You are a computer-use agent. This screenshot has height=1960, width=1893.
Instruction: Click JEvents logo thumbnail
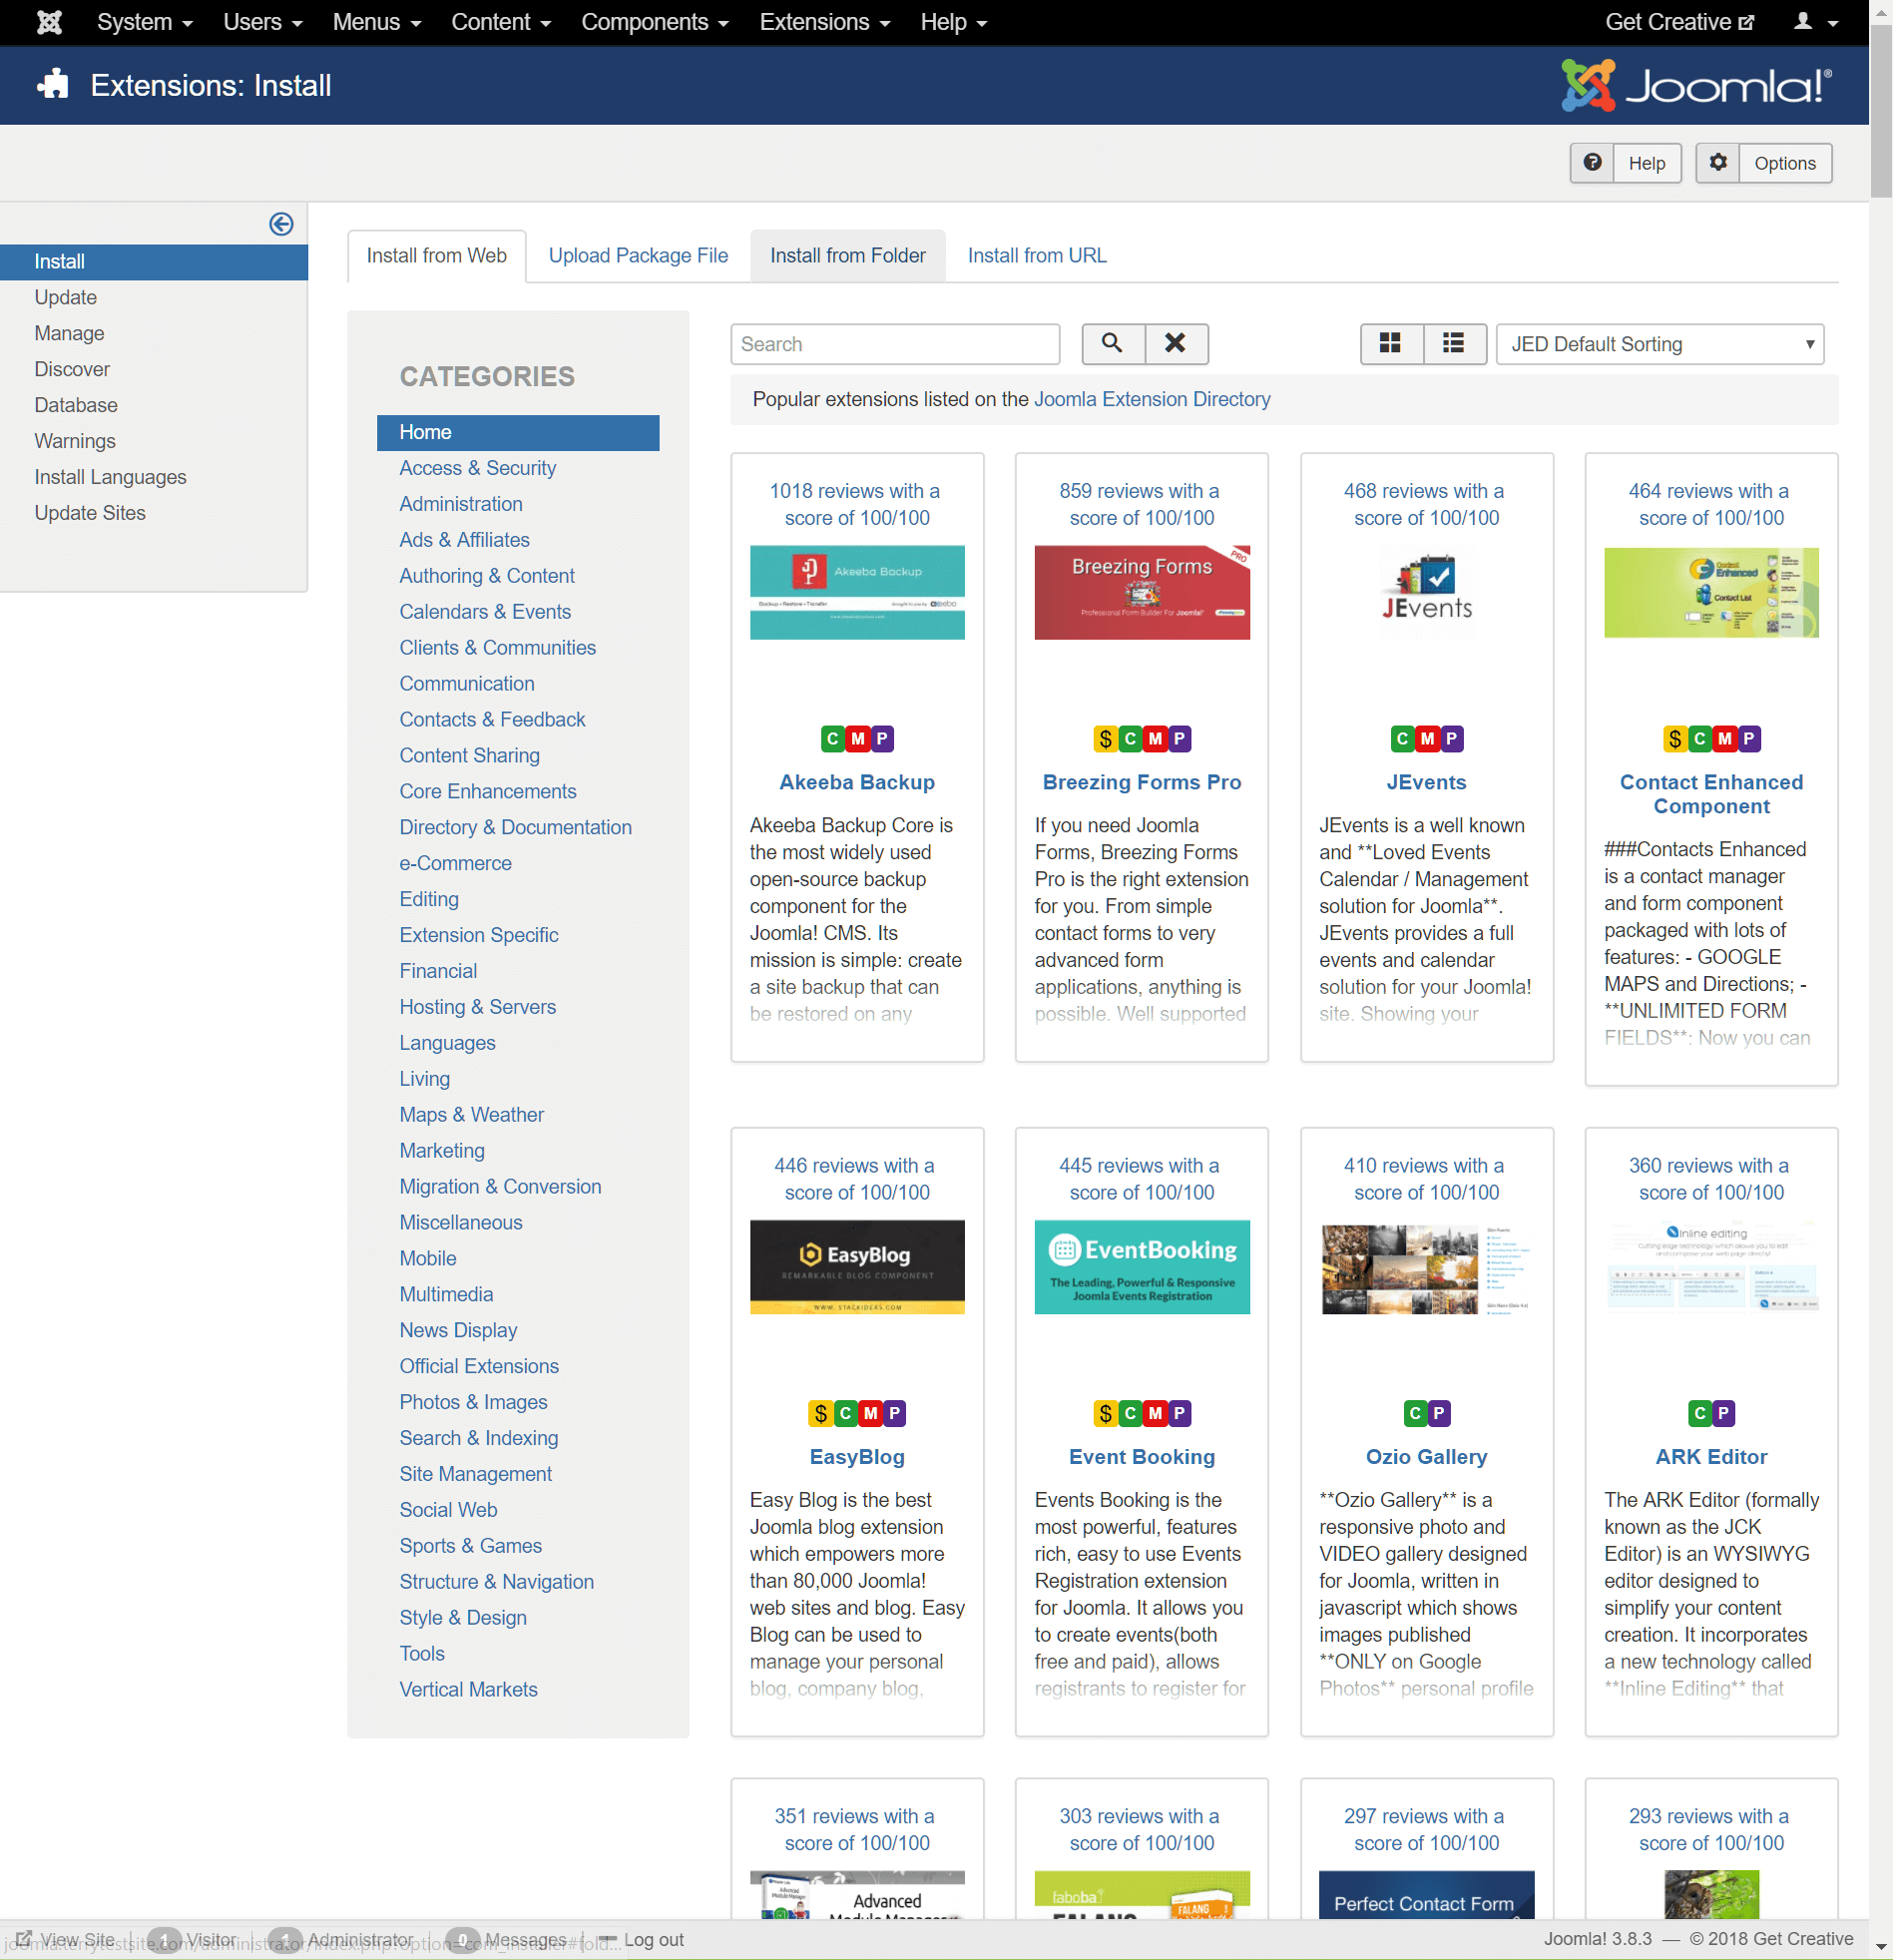tap(1426, 588)
